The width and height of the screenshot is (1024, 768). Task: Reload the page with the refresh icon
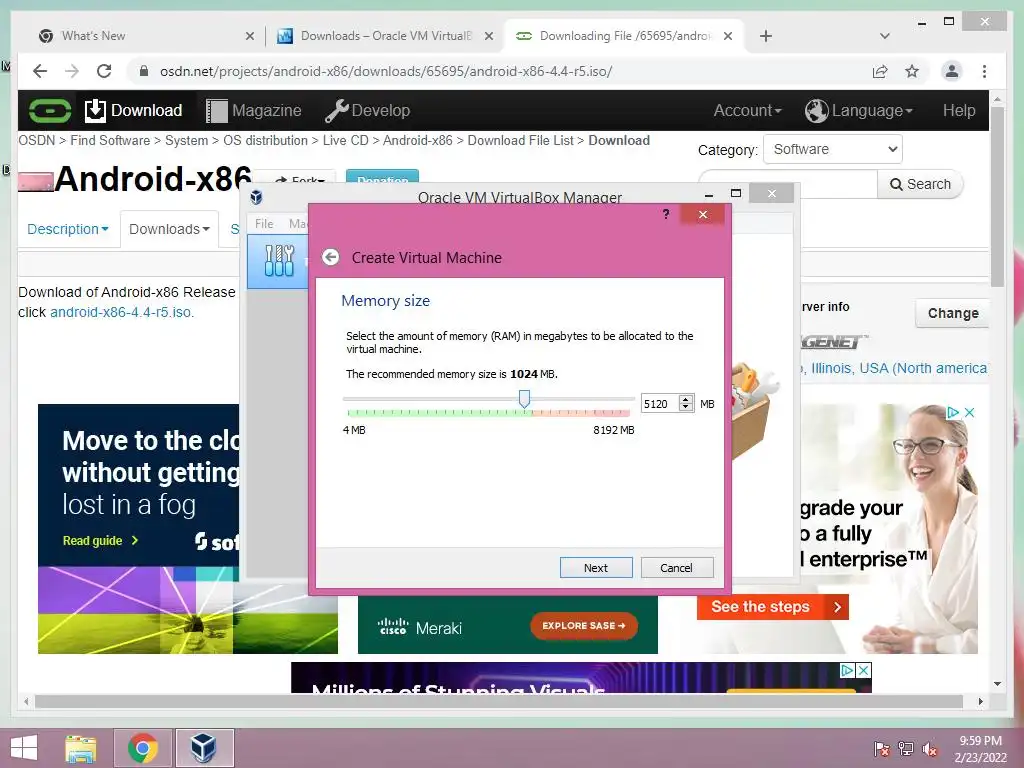[x=104, y=71]
